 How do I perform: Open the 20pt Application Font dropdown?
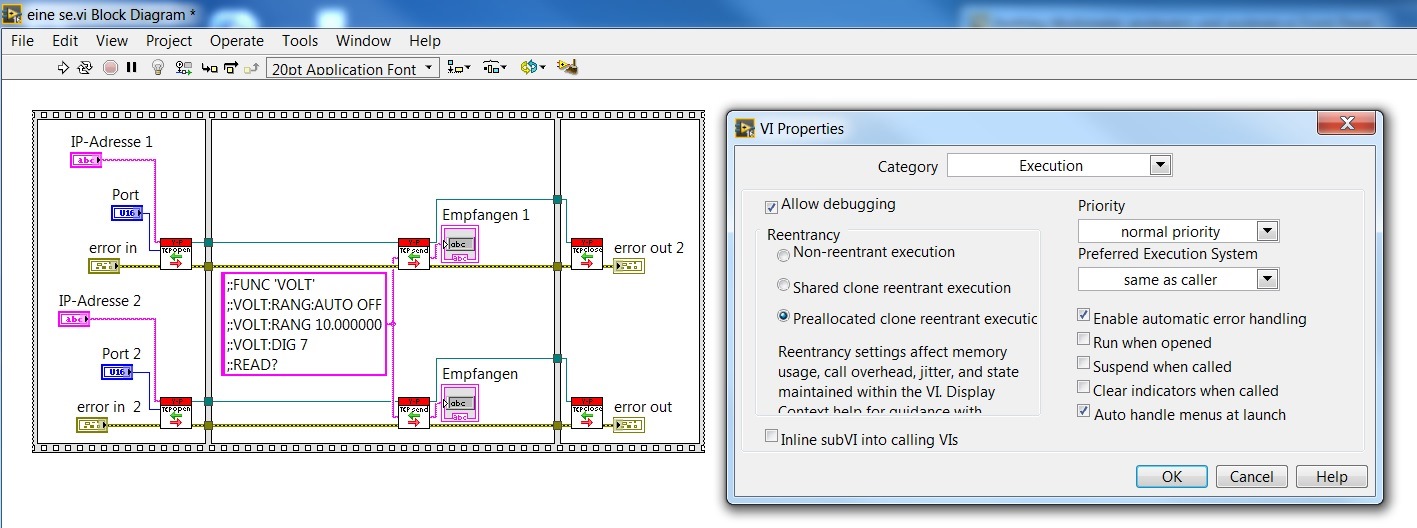[x=353, y=68]
